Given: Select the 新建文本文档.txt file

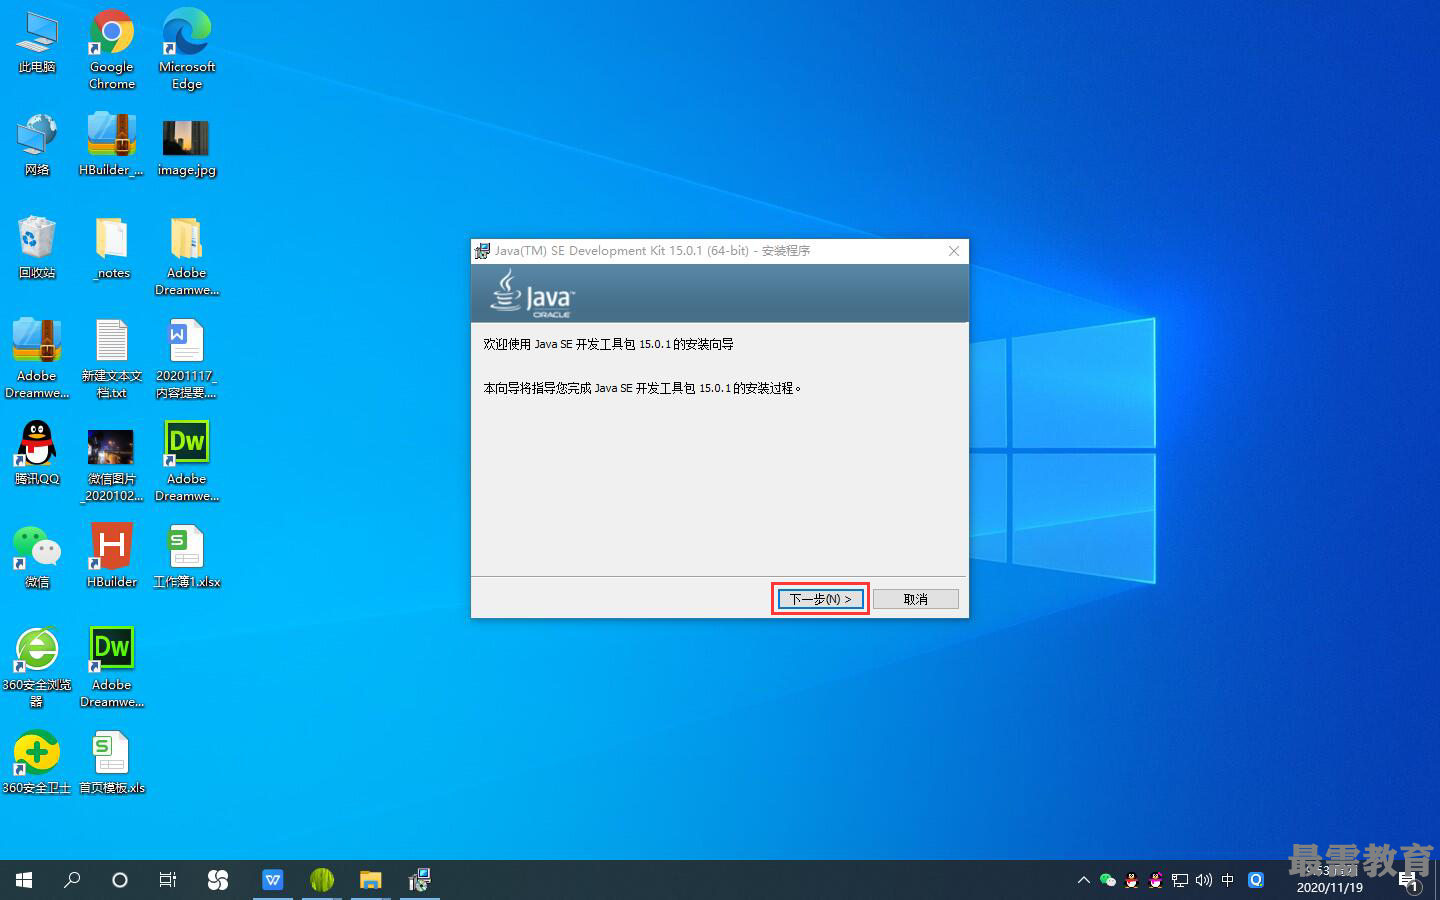Looking at the screenshot, I should pos(112,359).
